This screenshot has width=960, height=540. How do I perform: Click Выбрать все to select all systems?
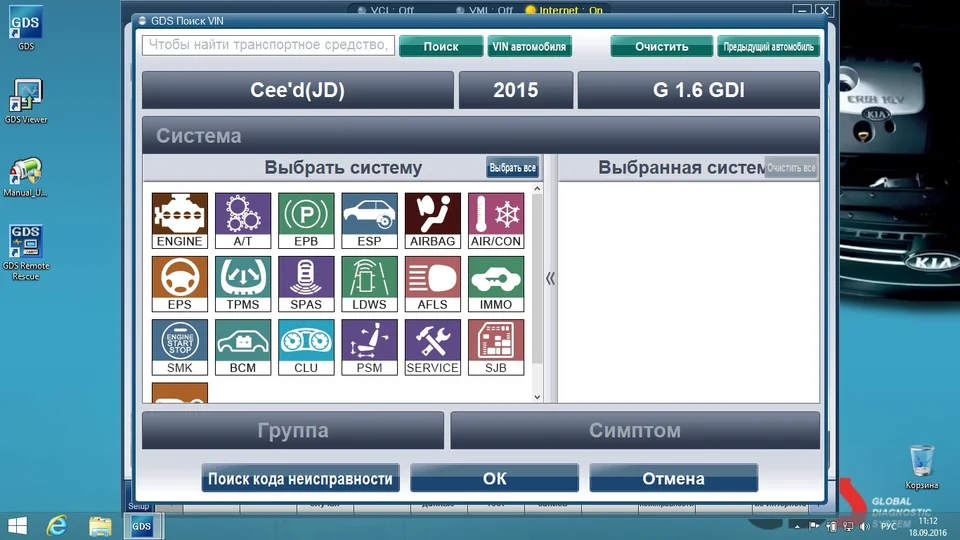coord(512,168)
